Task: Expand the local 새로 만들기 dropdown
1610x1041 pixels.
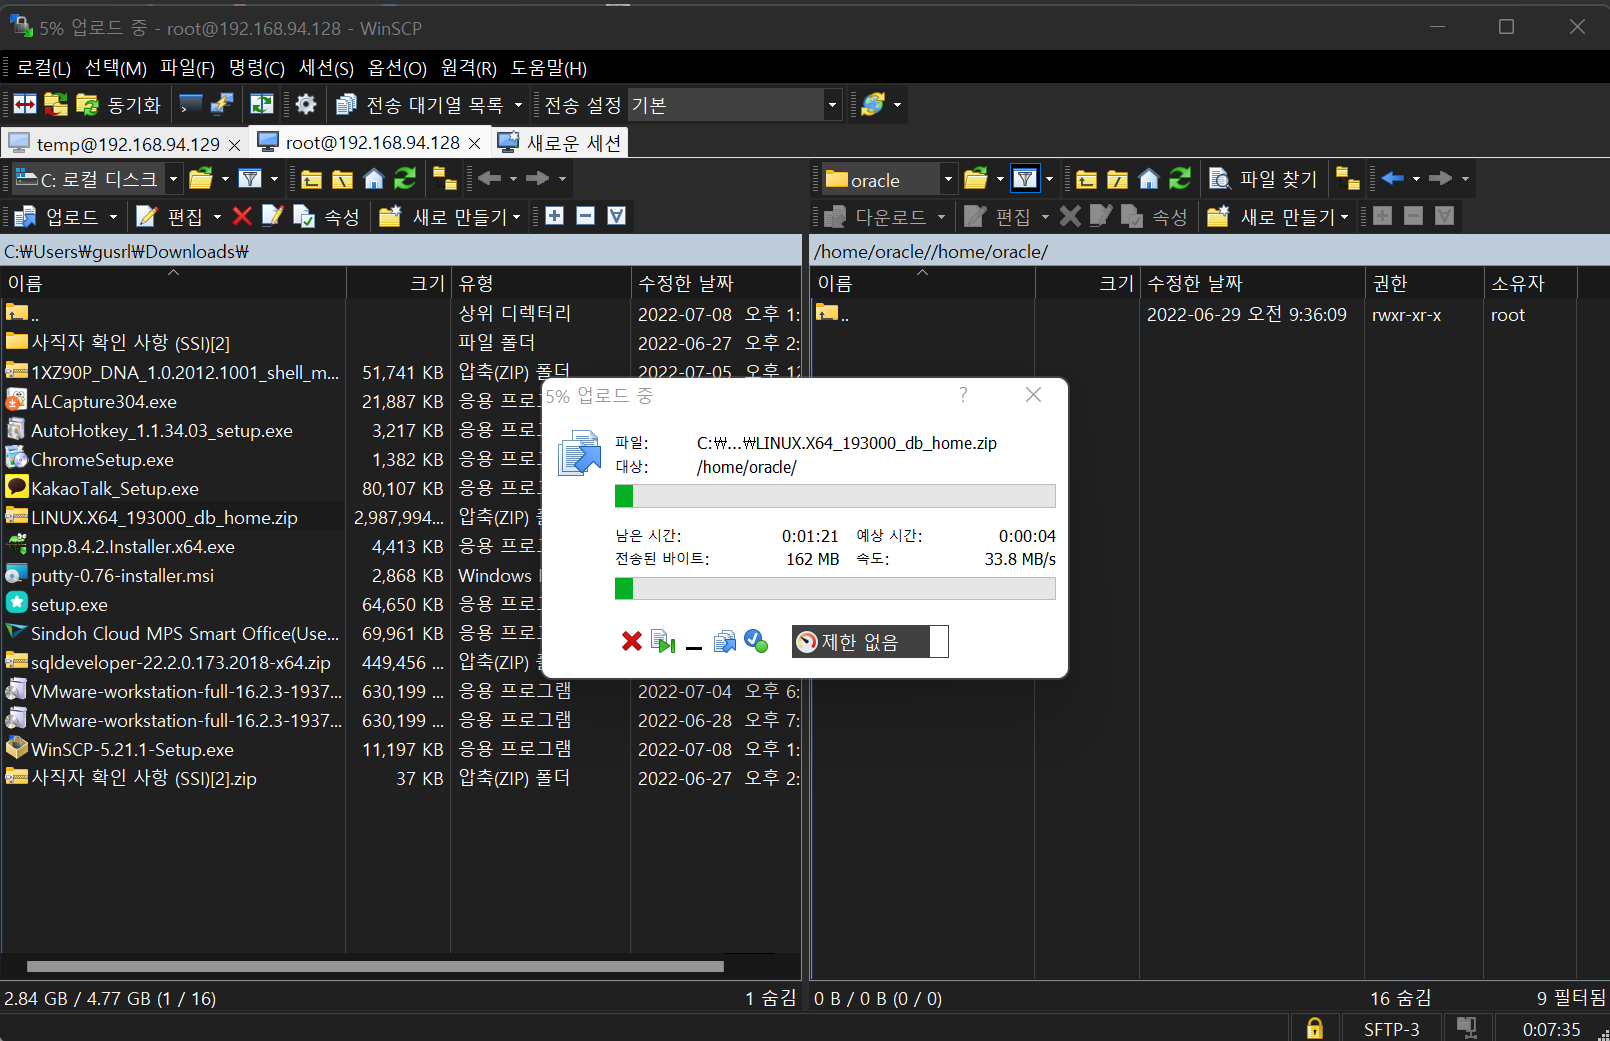Action: [x=517, y=216]
